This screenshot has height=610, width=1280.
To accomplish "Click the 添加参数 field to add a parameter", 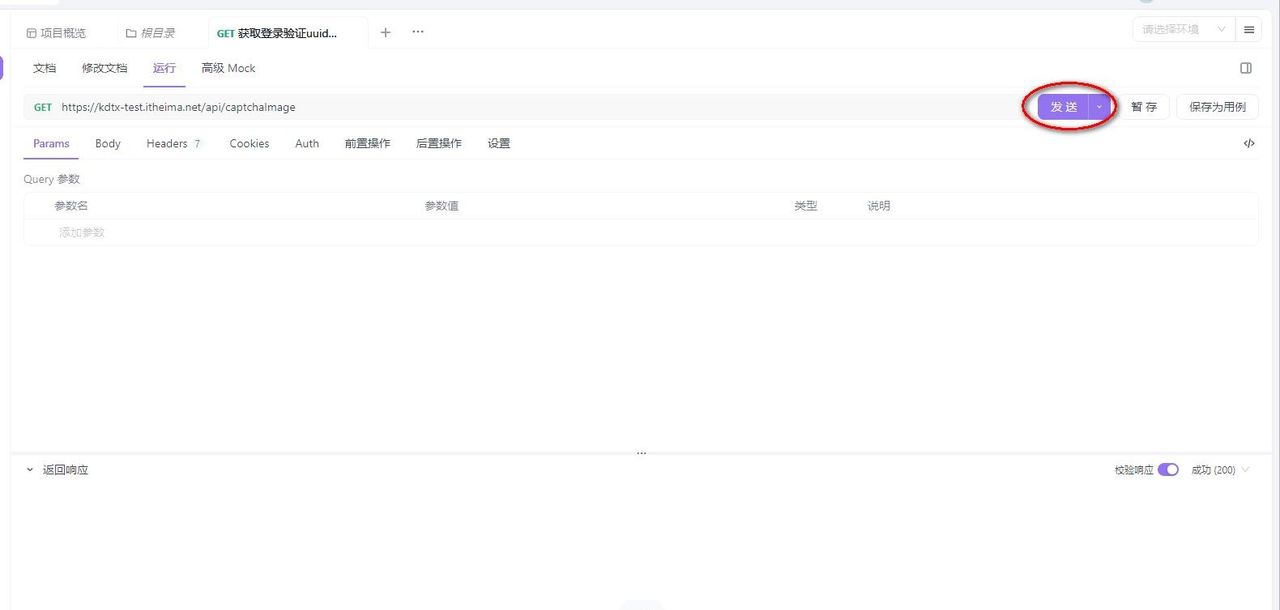I will [80, 232].
